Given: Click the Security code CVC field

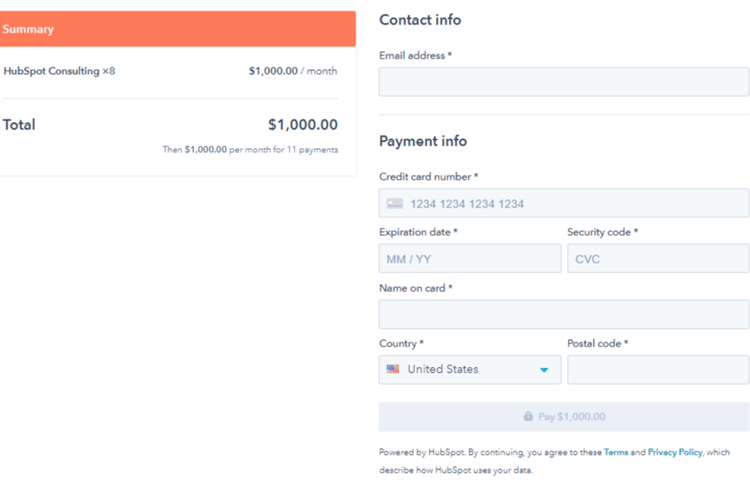Looking at the screenshot, I should (657, 259).
